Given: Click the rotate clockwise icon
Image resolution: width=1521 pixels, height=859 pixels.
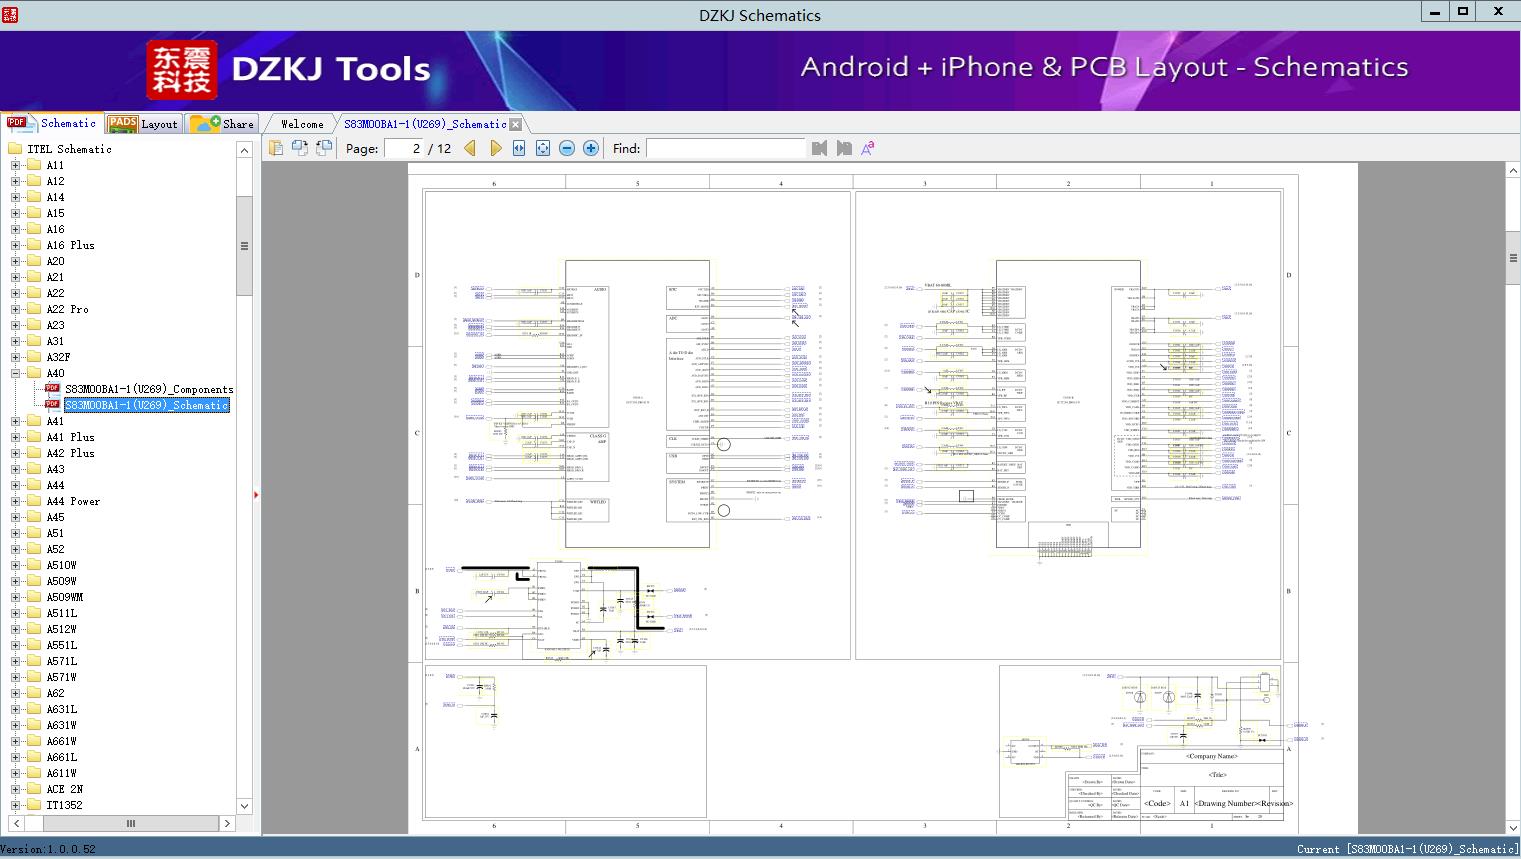Looking at the screenshot, I should click(299, 148).
